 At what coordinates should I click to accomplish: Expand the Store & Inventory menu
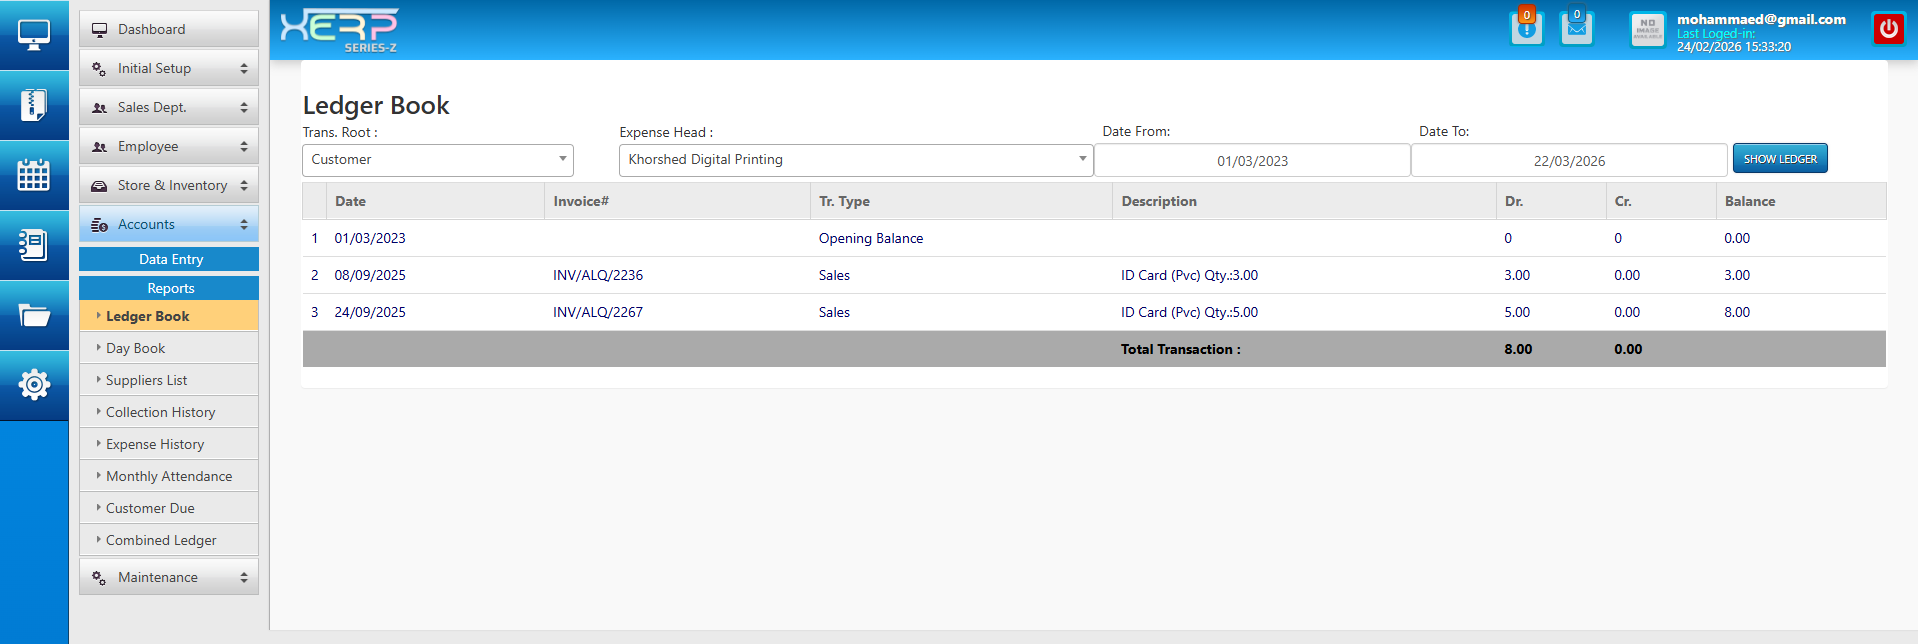tap(169, 185)
